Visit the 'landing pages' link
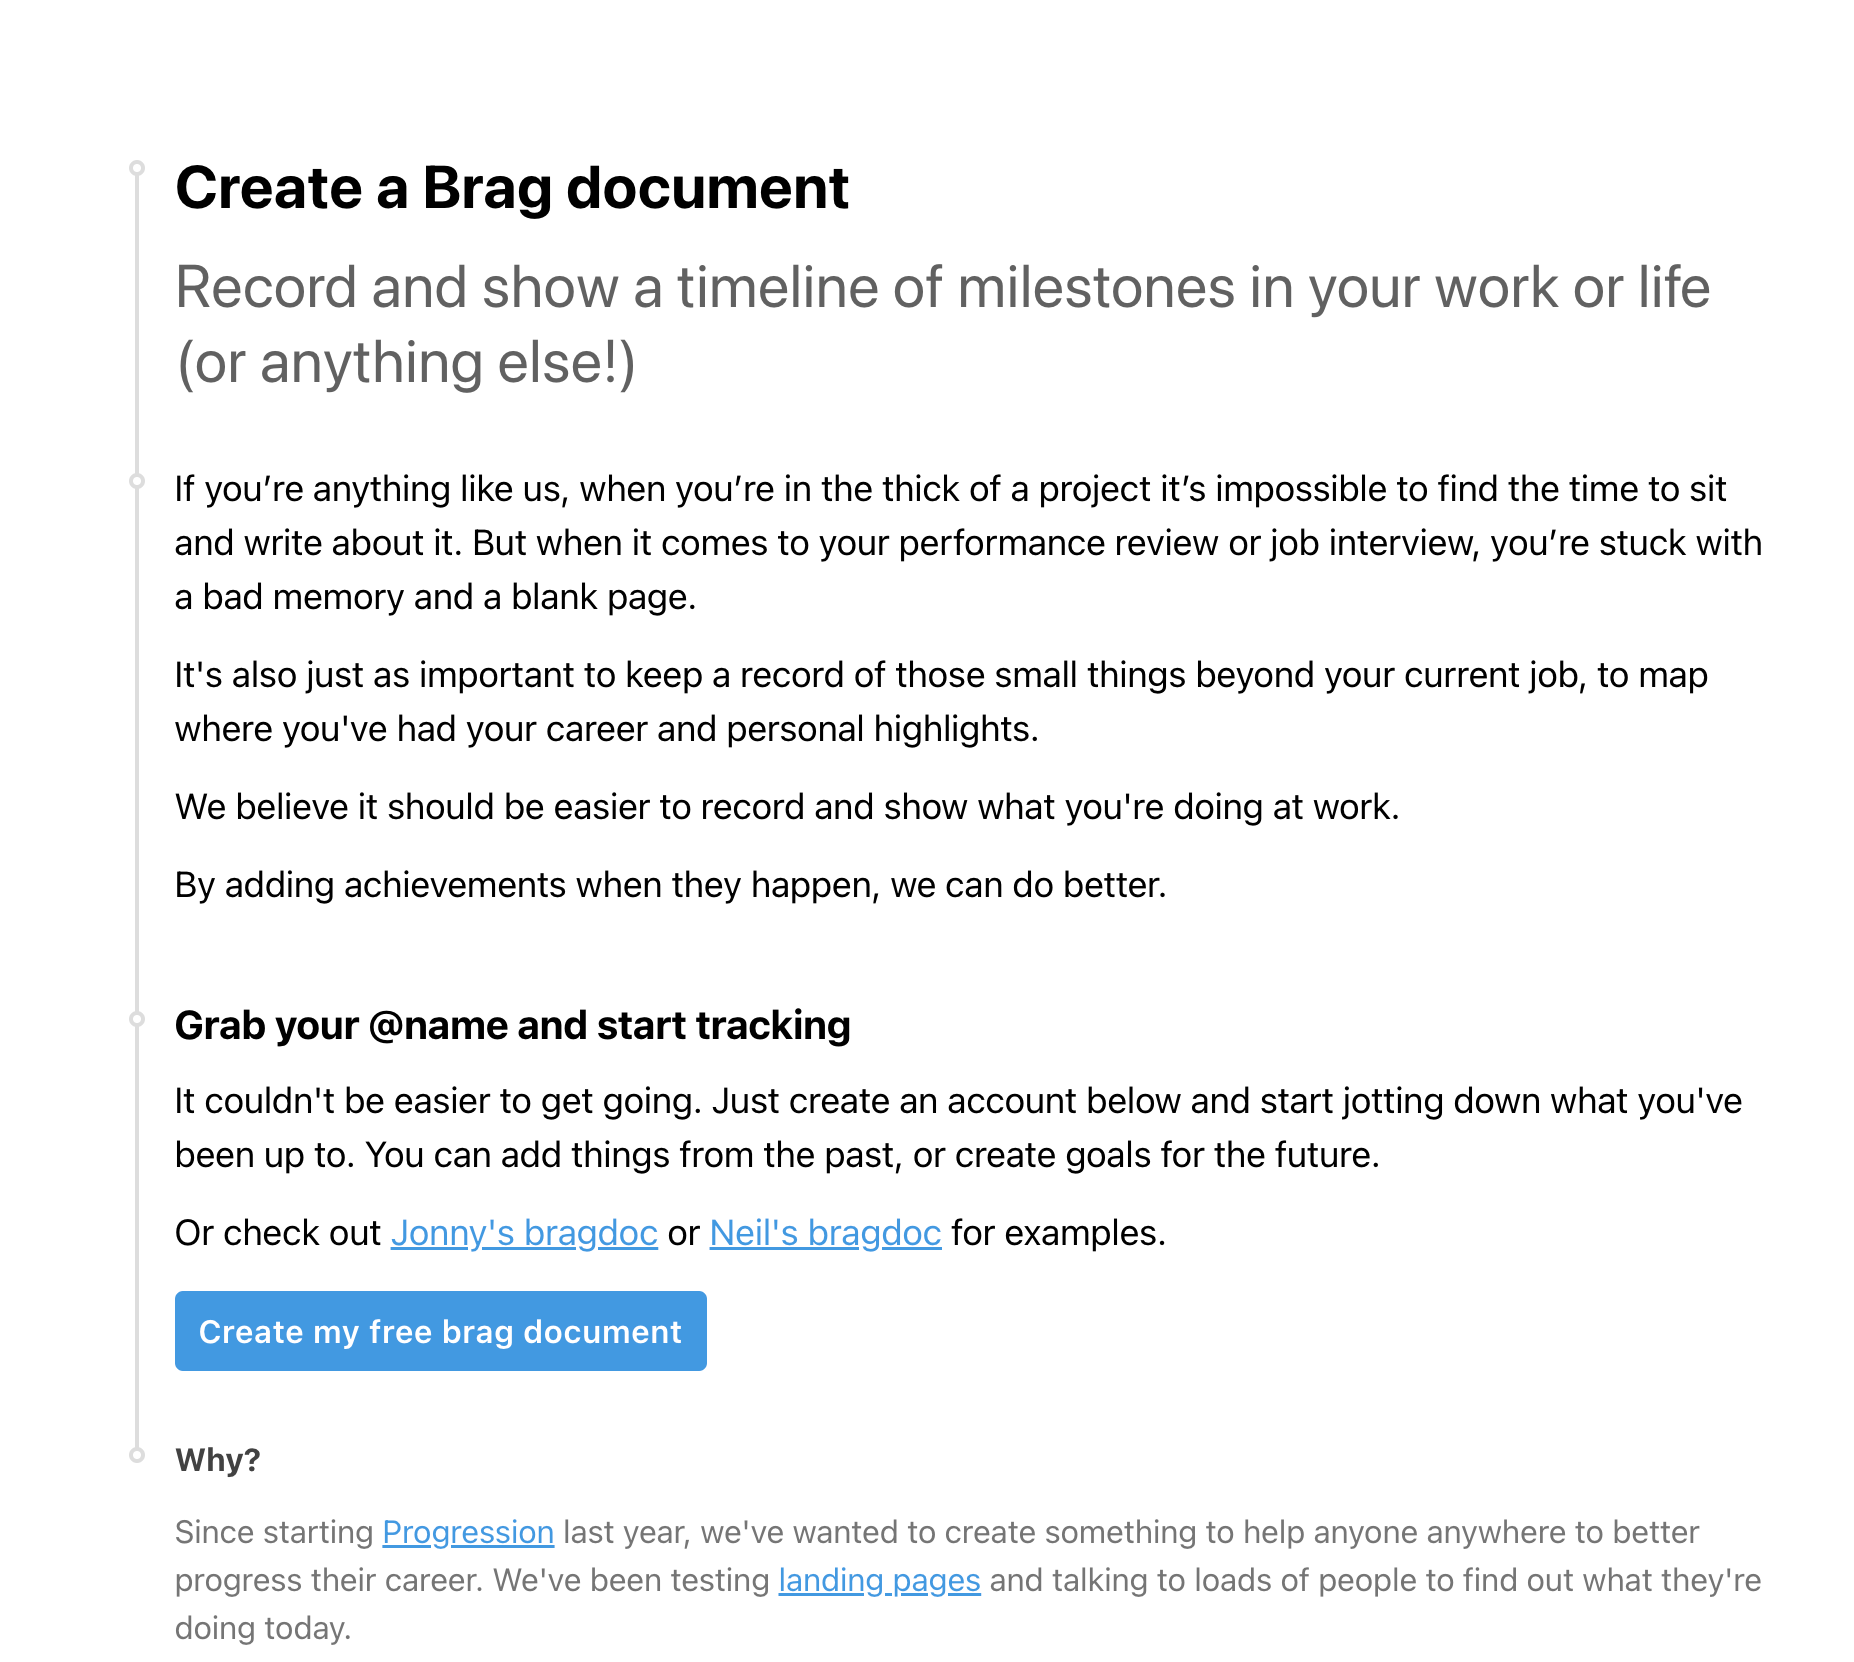1854x1662 pixels. (879, 1580)
